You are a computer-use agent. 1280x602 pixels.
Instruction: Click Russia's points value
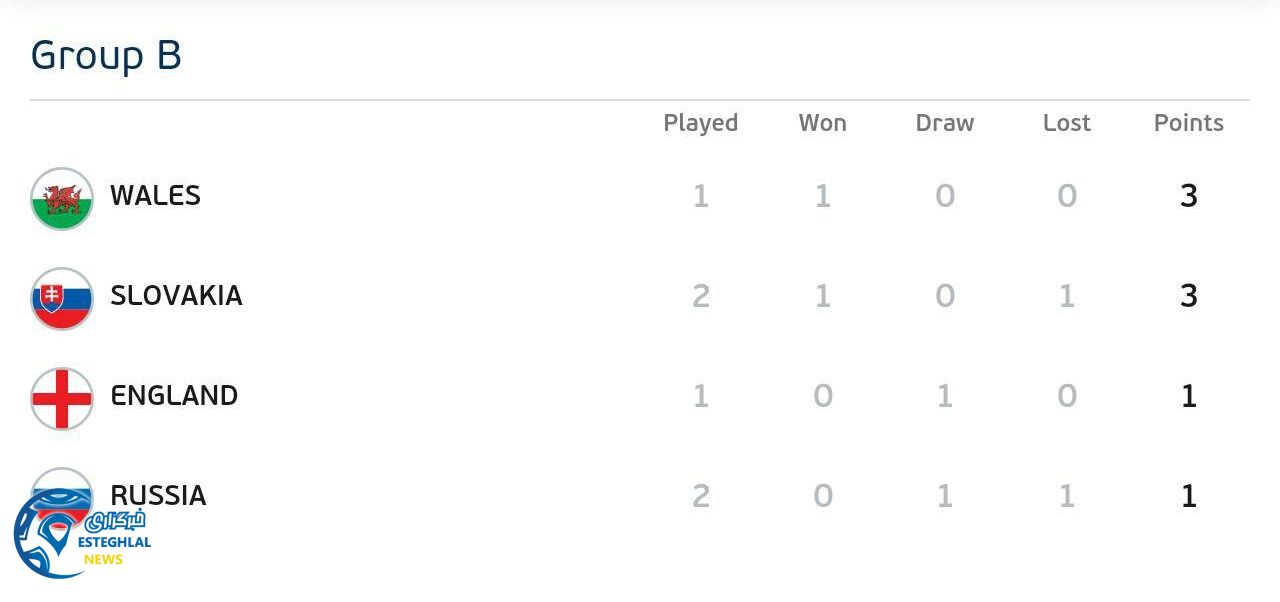1188,496
